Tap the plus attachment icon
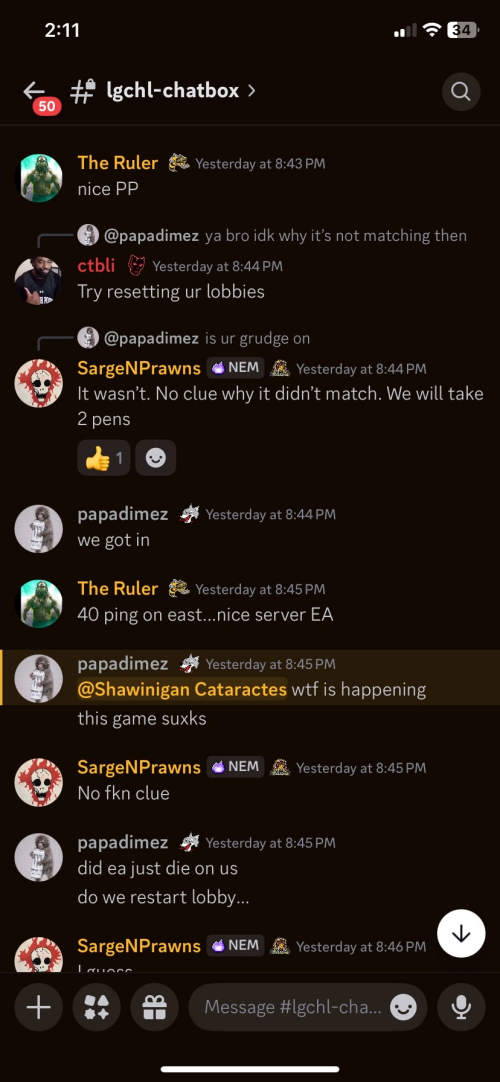Image resolution: width=500 pixels, height=1082 pixels. point(39,1007)
